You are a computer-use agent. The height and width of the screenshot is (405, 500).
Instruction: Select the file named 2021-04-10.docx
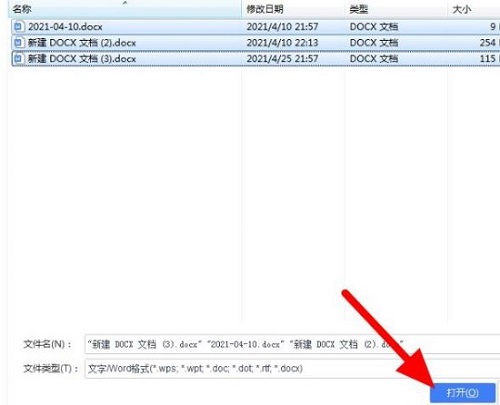tap(65, 27)
